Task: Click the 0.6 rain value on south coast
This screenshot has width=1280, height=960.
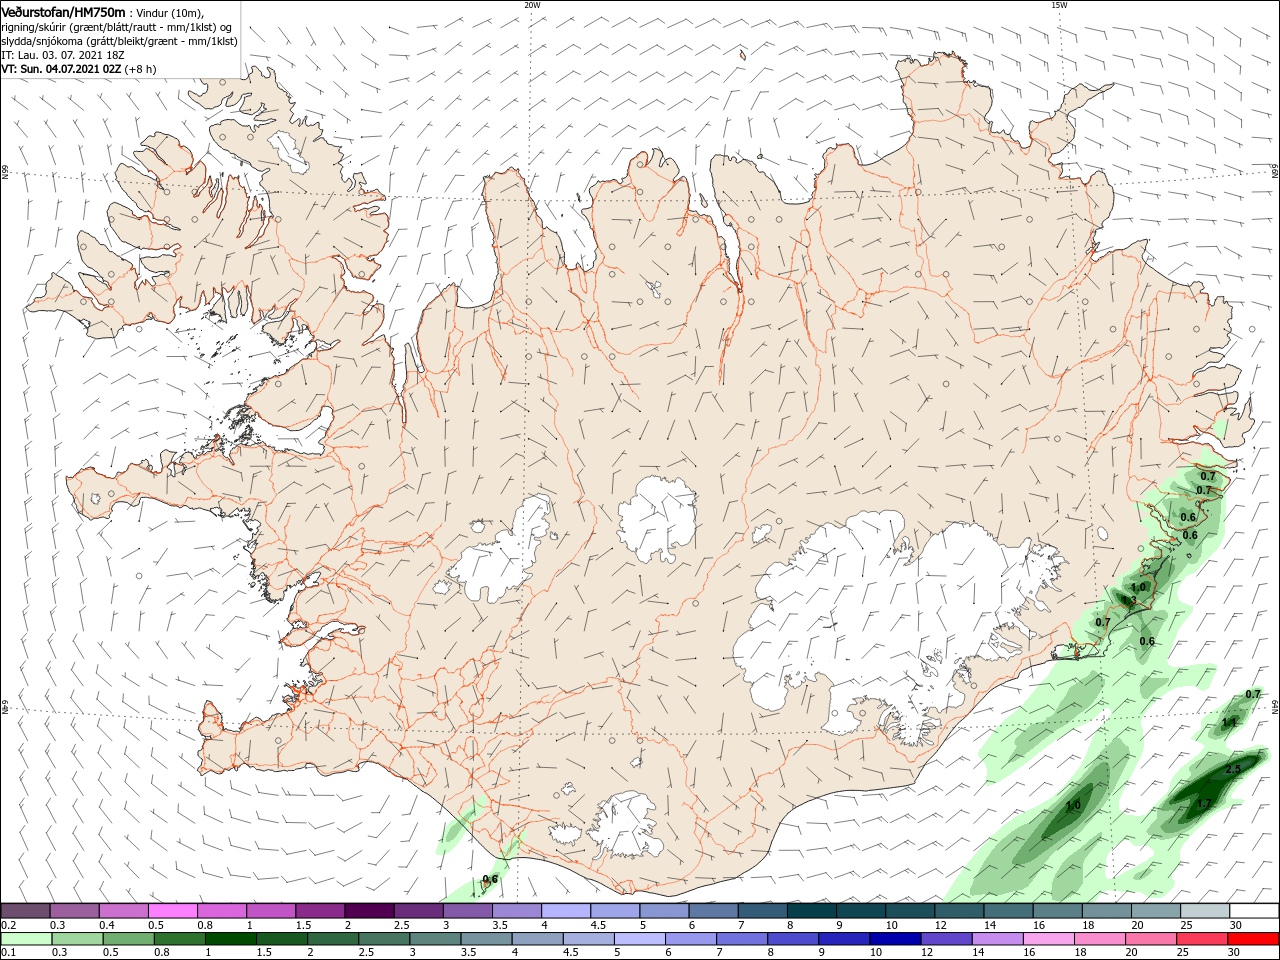Action: 490,879
